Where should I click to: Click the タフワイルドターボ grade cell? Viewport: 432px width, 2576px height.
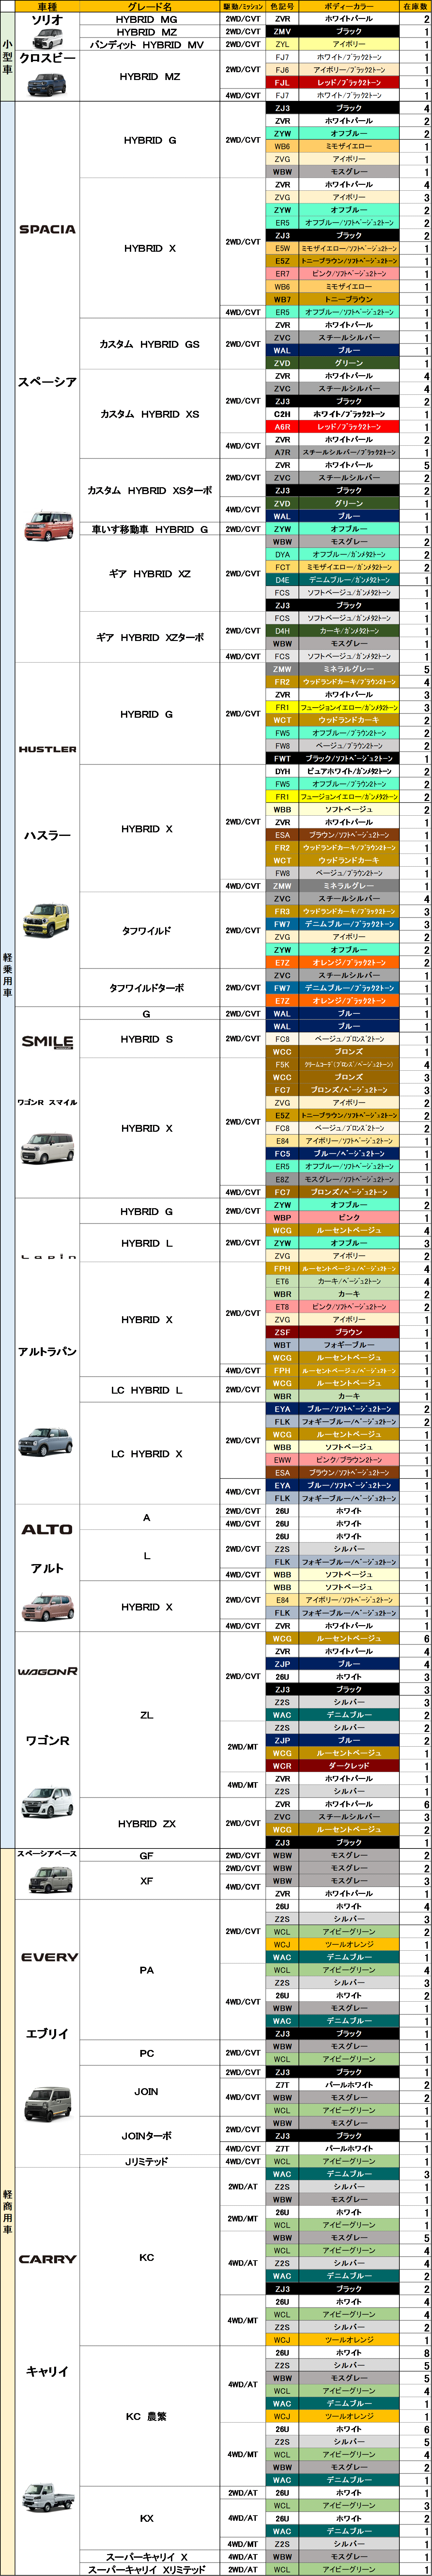click(x=150, y=988)
